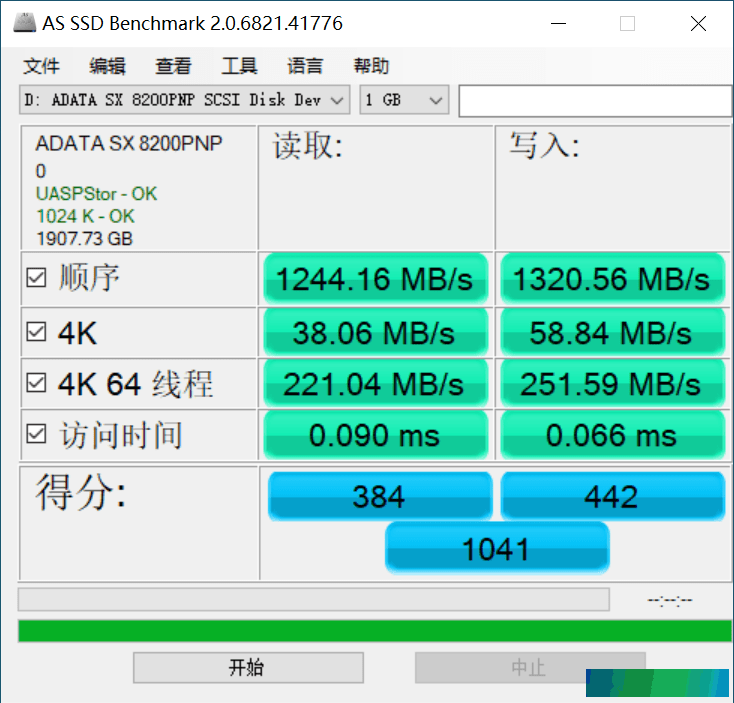Minimize the AS SSD Benchmark window
This screenshot has width=734, height=703.
coord(558,23)
